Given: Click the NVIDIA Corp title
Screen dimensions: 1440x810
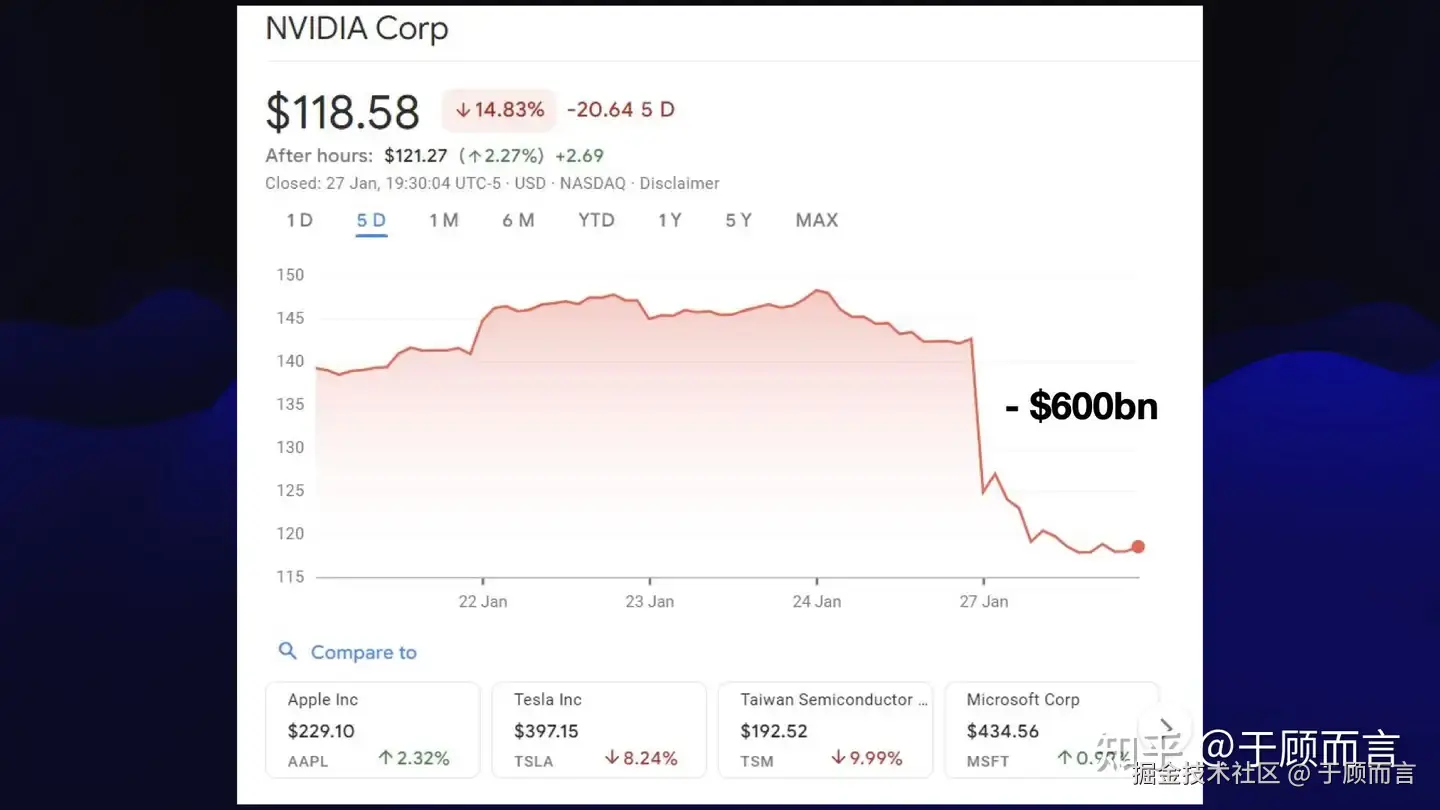Looking at the screenshot, I should (x=357, y=29).
